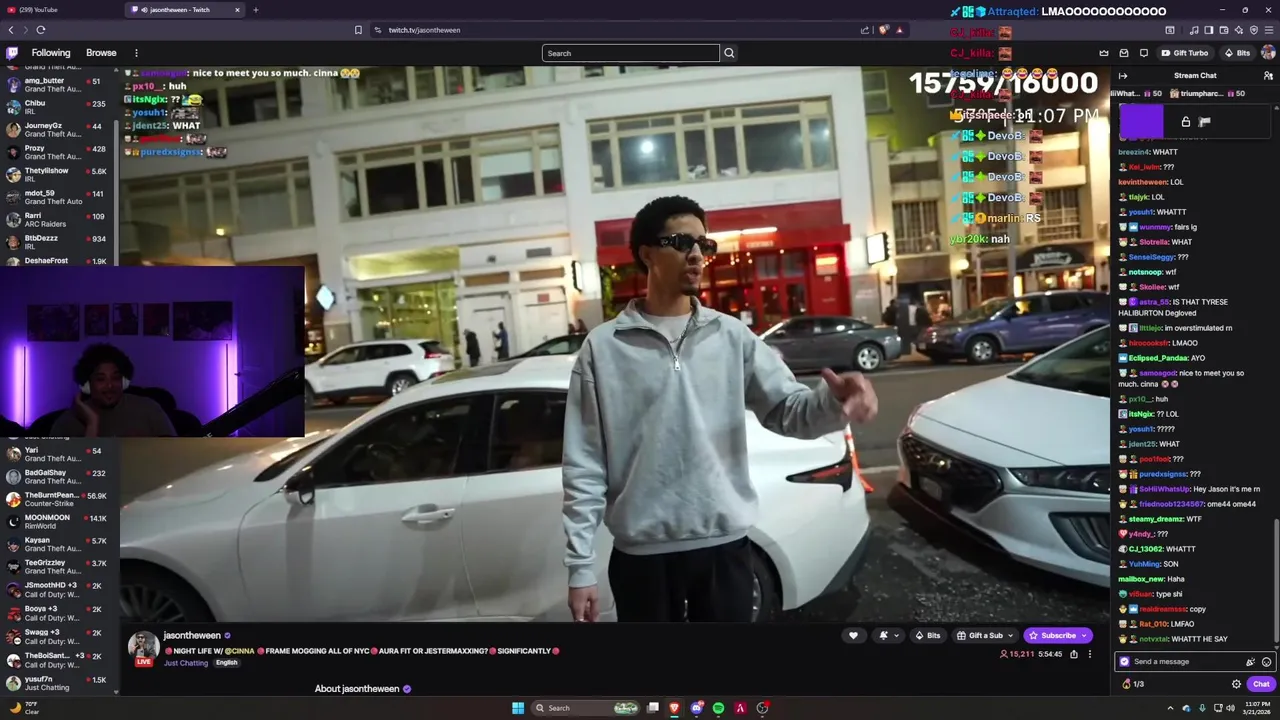This screenshot has width=1280, height=720.
Task: Click the Gift Turbo button
Action: click(1185, 53)
